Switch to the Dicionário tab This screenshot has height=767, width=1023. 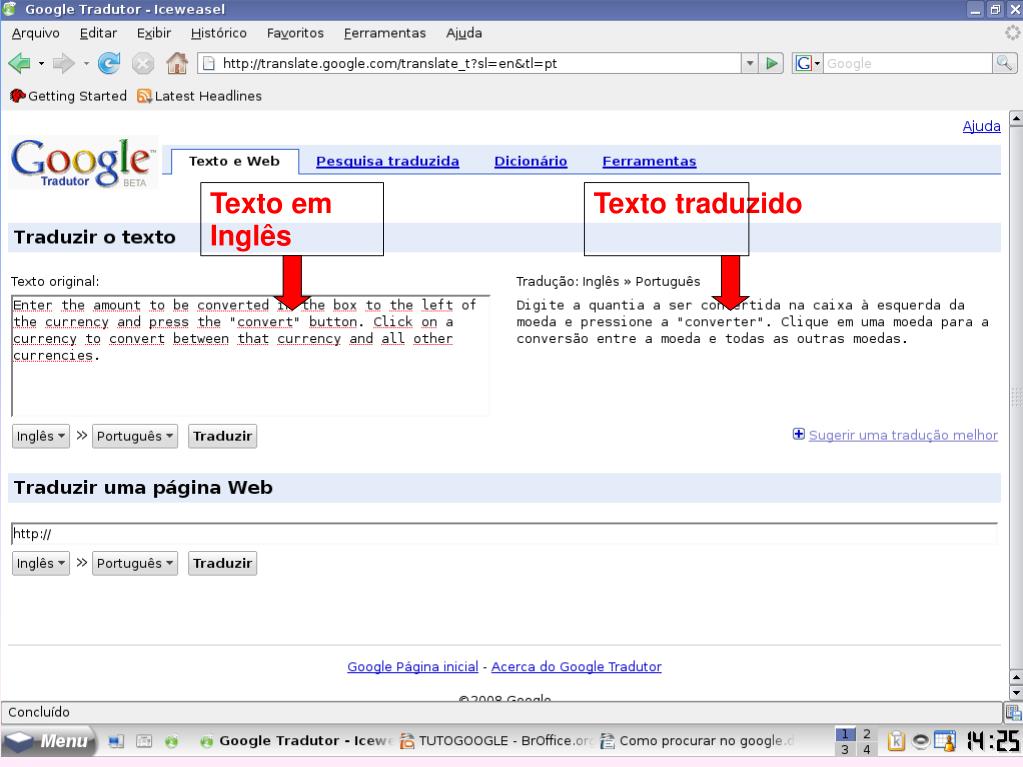pyautogui.click(x=530, y=162)
